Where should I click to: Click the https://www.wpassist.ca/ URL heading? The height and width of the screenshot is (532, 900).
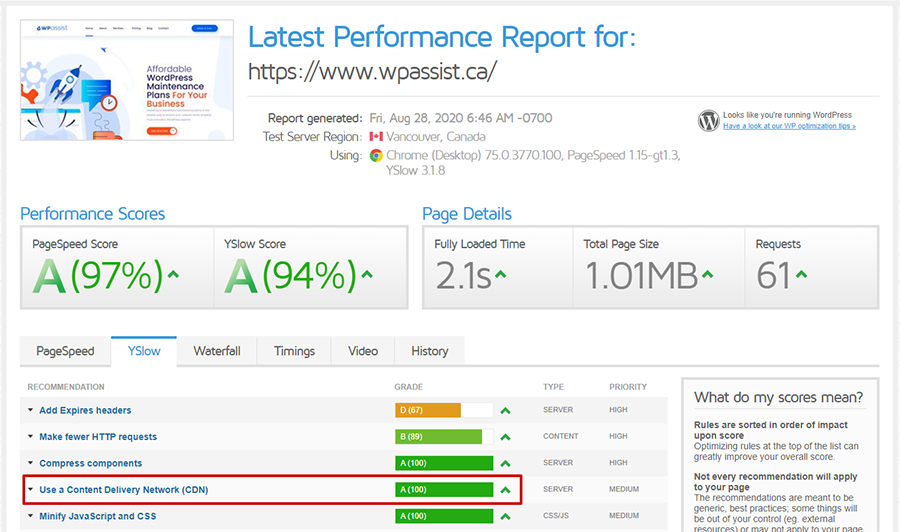coord(372,72)
